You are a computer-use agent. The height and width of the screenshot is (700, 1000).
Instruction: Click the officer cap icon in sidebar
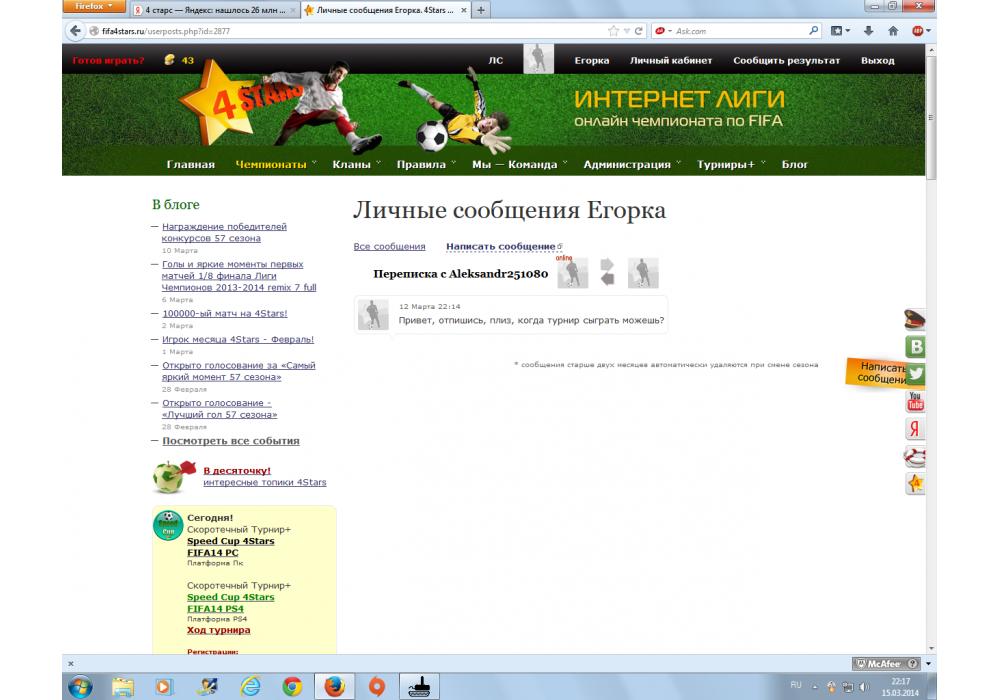coord(915,320)
